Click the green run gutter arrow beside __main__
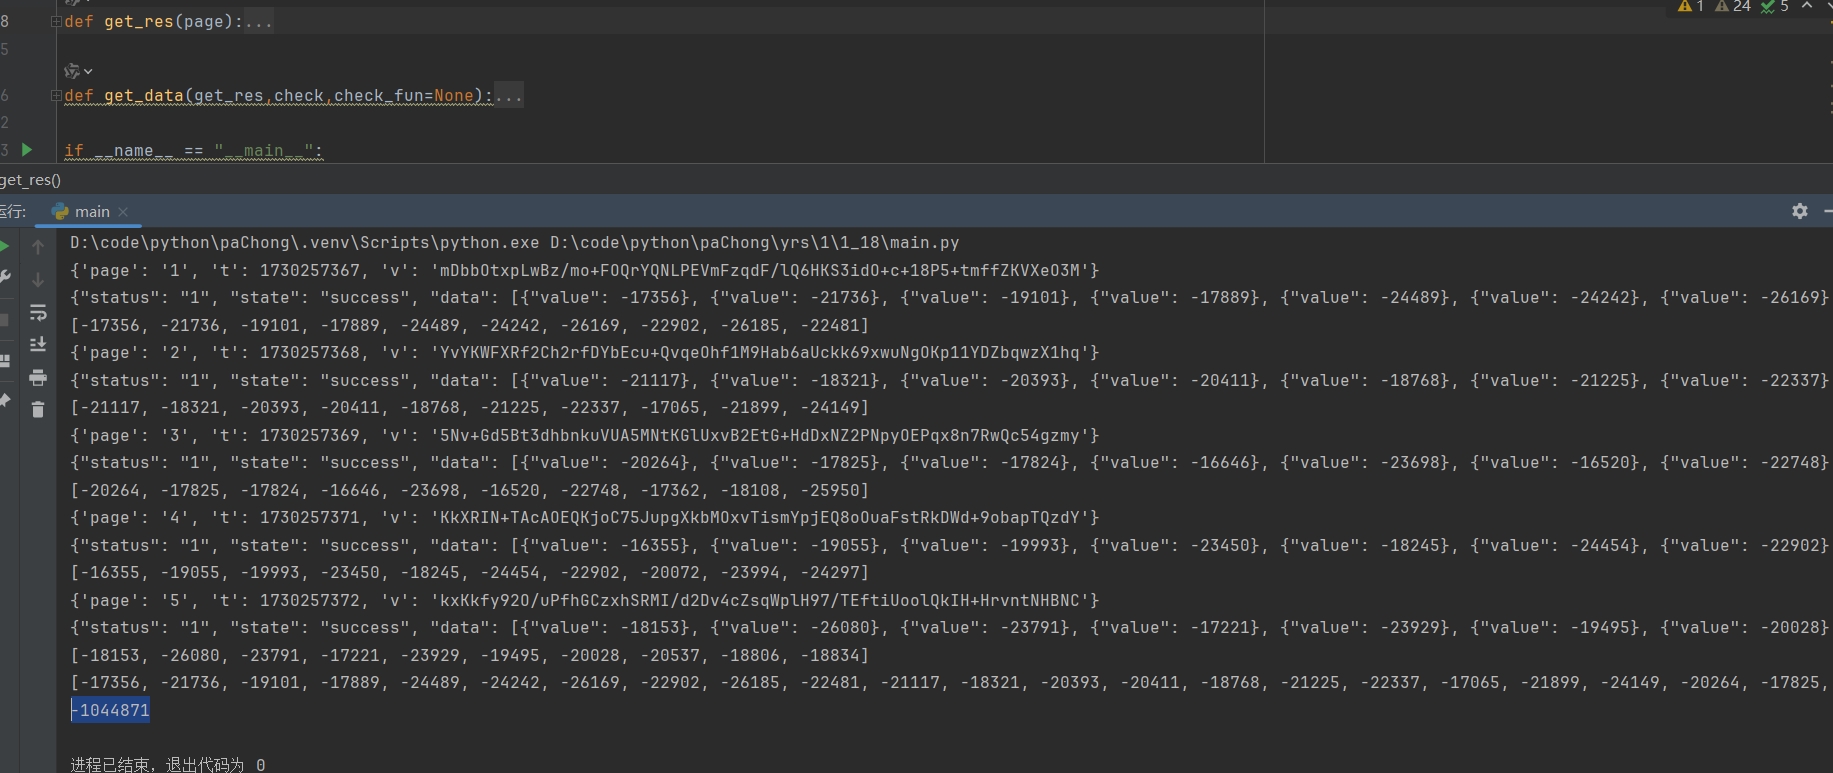The height and width of the screenshot is (773, 1833). (27, 150)
